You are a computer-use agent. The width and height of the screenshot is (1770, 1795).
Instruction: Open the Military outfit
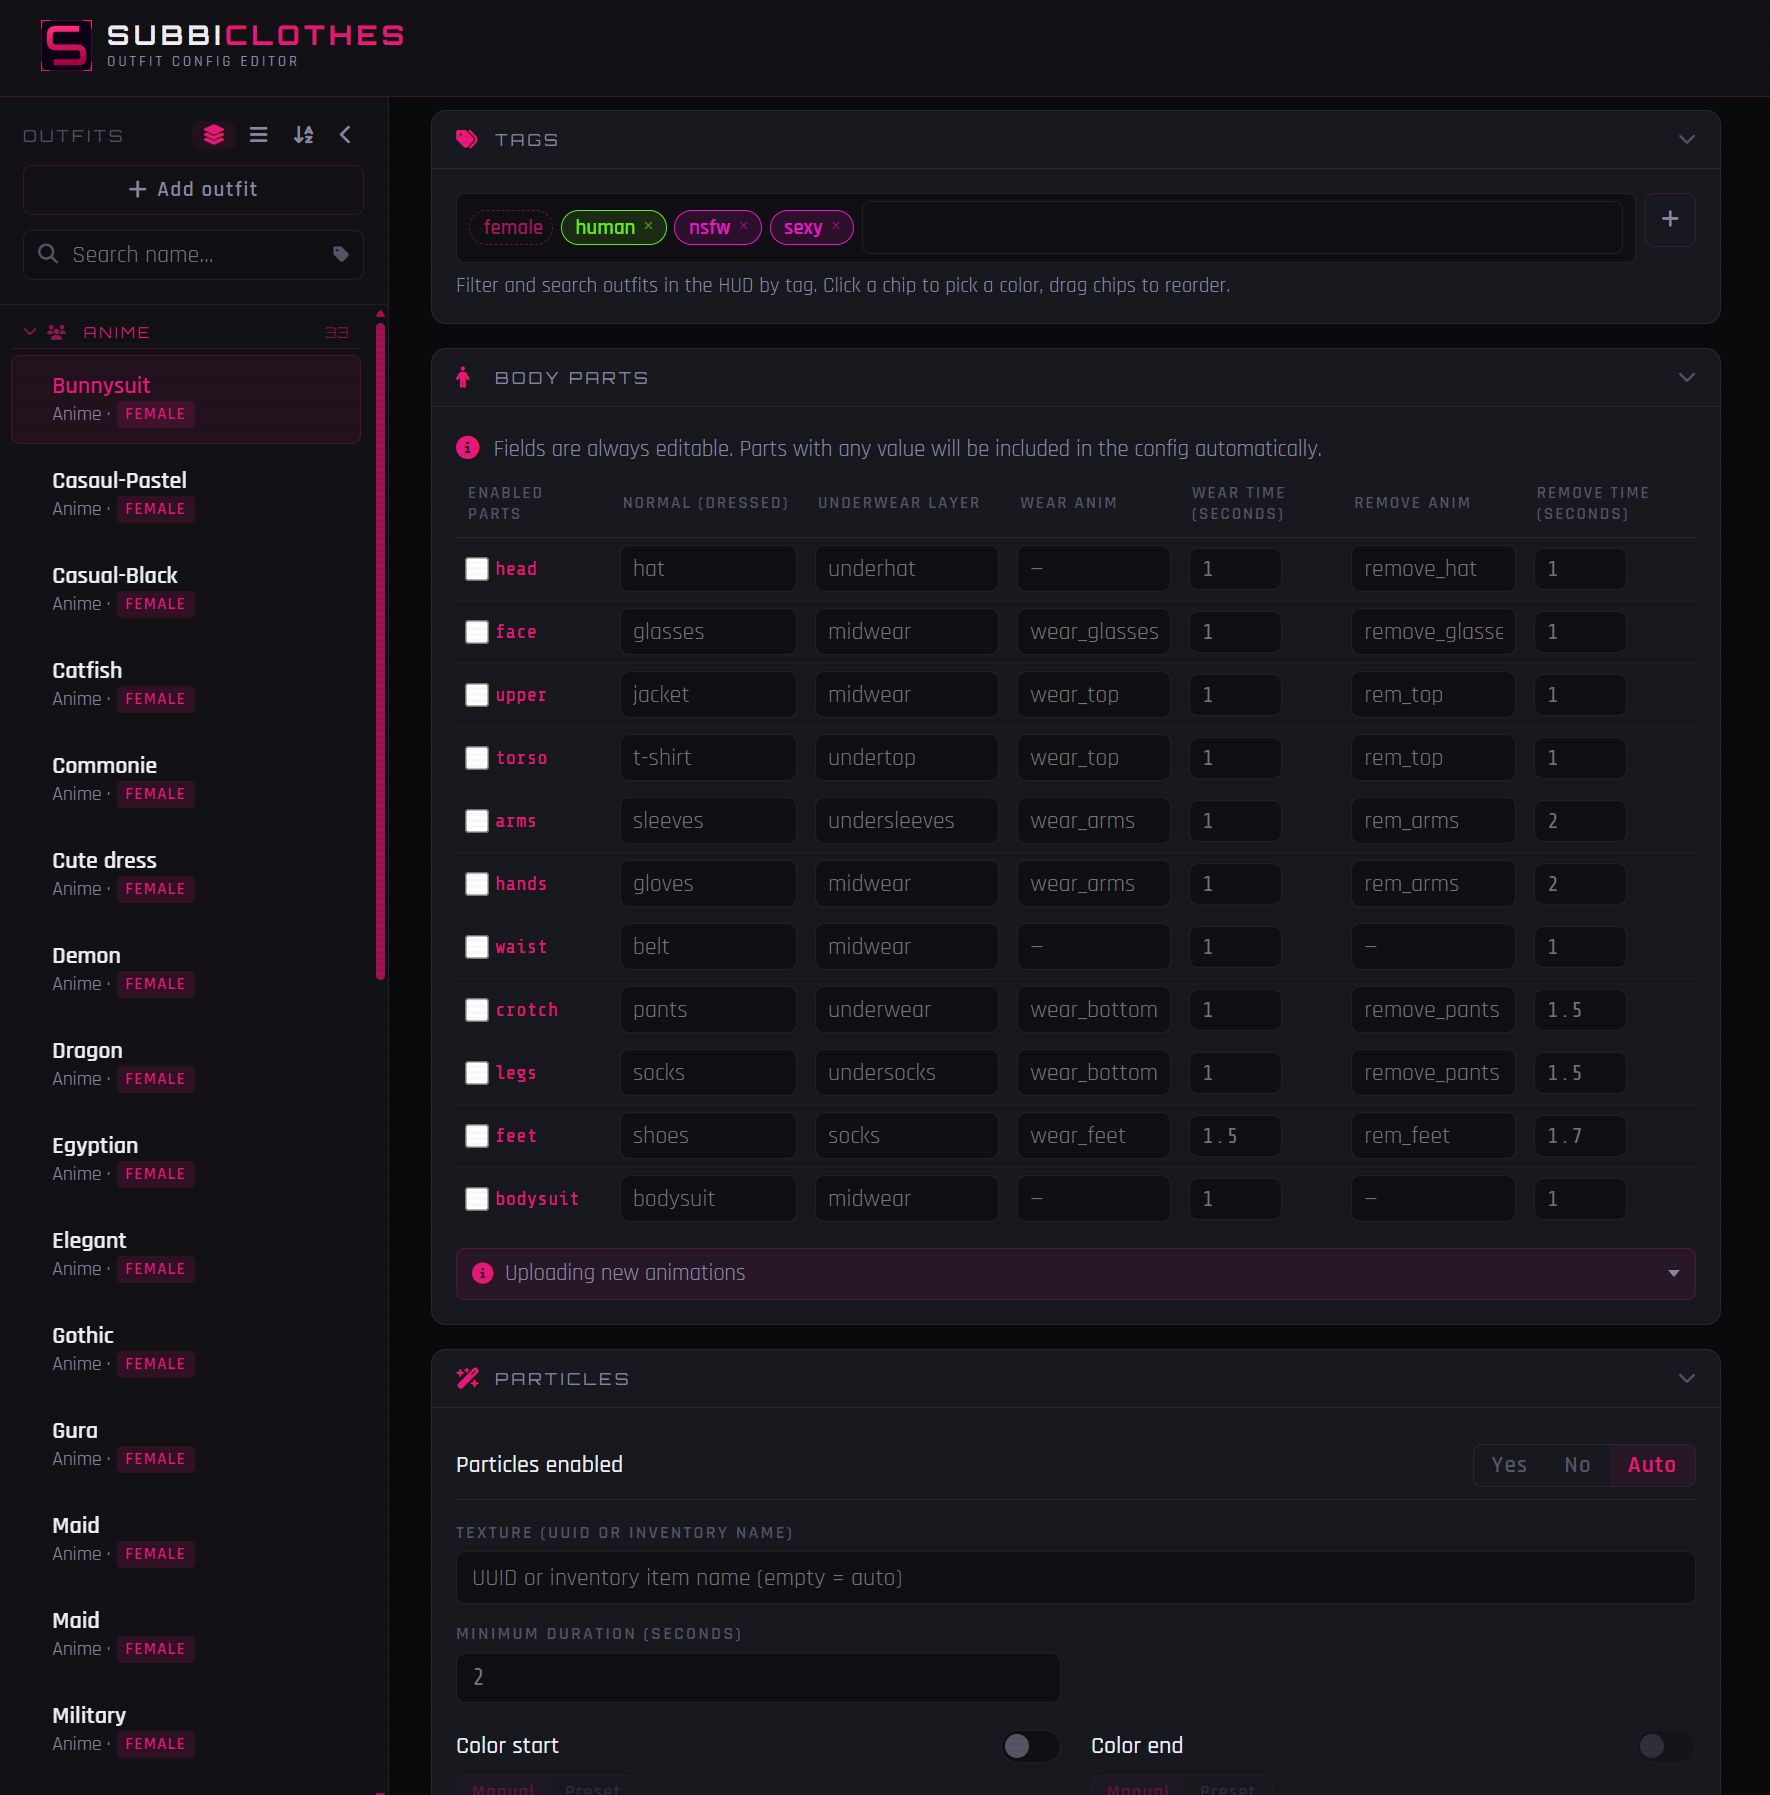(x=186, y=1729)
